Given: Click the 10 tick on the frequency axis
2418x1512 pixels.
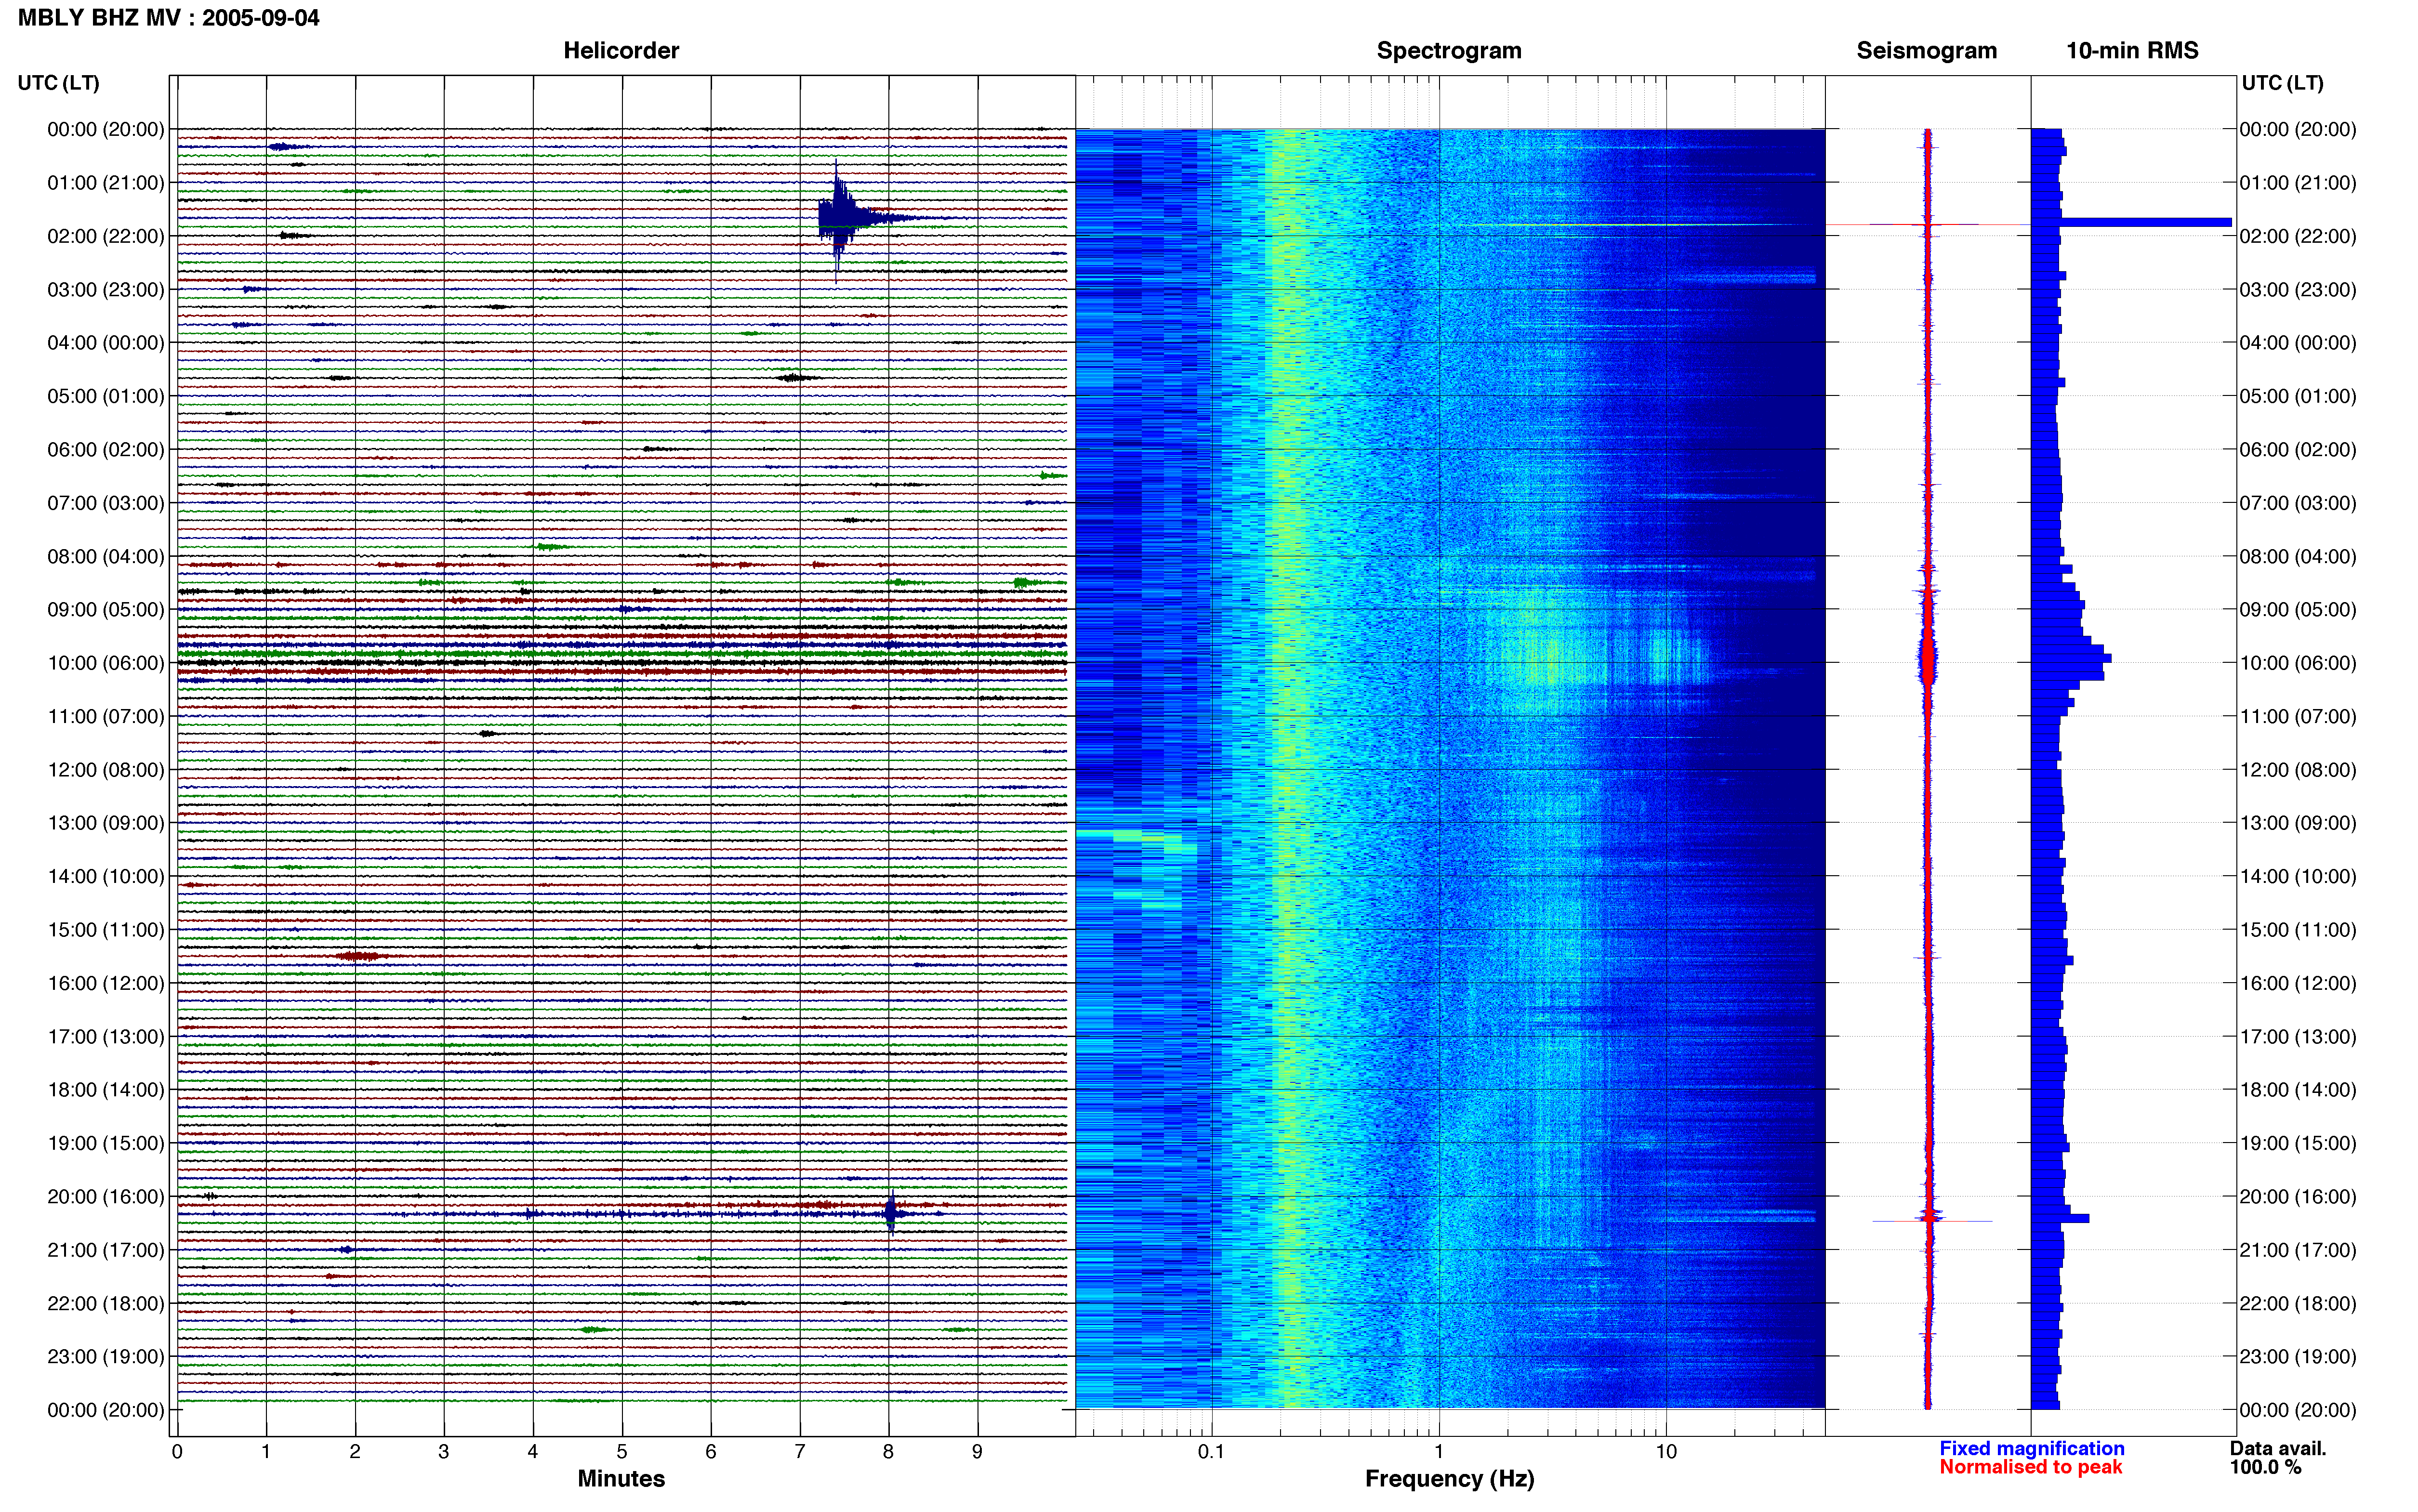Looking at the screenshot, I should tap(1666, 1452).
